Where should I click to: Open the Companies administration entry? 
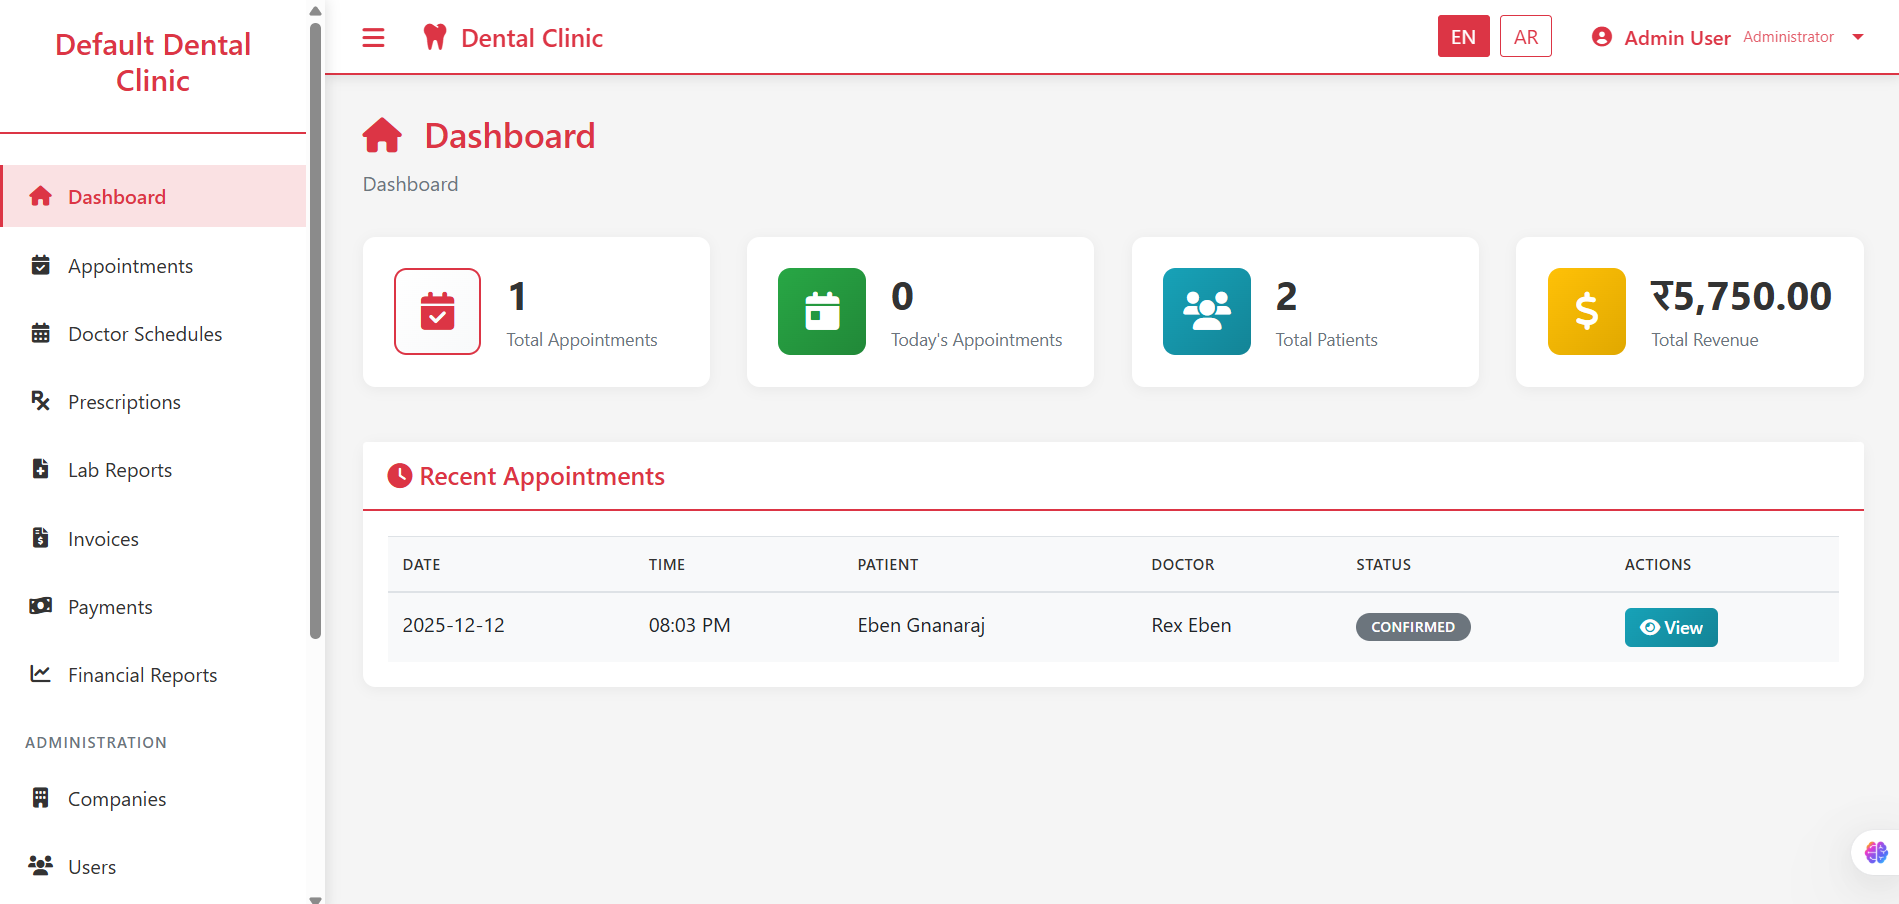pyautogui.click(x=117, y=798)
